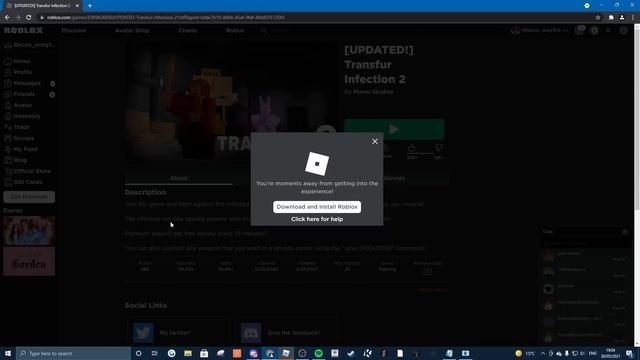Click the thumbs up like icon

coord(412,148)
